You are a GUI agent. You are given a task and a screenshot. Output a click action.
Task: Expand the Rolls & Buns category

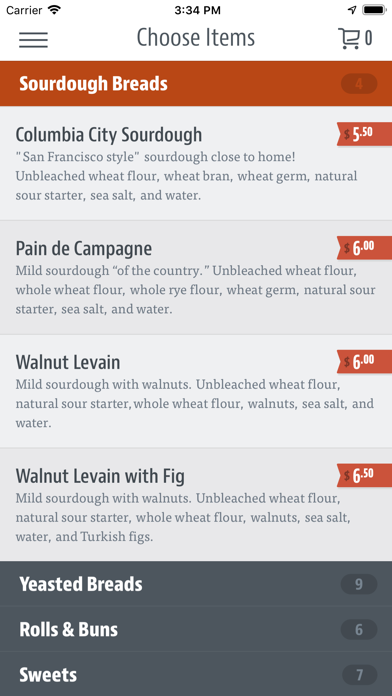tap(196, 629)
